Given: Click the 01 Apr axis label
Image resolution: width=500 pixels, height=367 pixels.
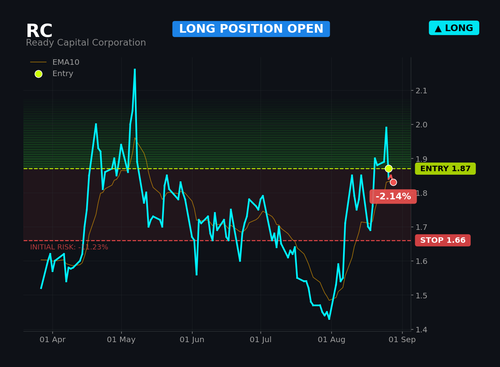Looking at the screenshot, I should [52, 340].
